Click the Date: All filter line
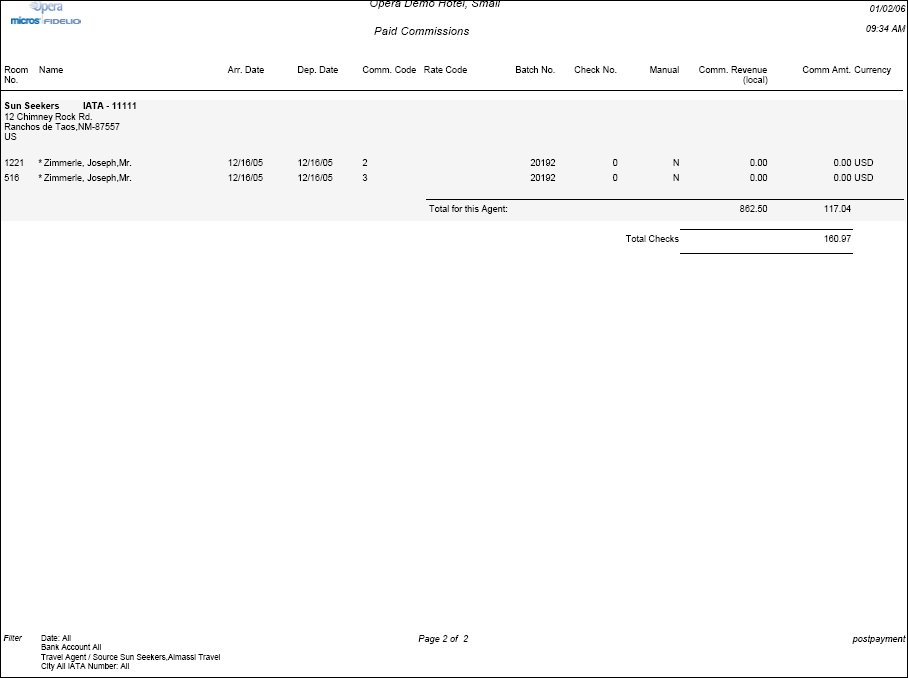The width and height of the screenshot is (908, 678). (x=56, y=638)
